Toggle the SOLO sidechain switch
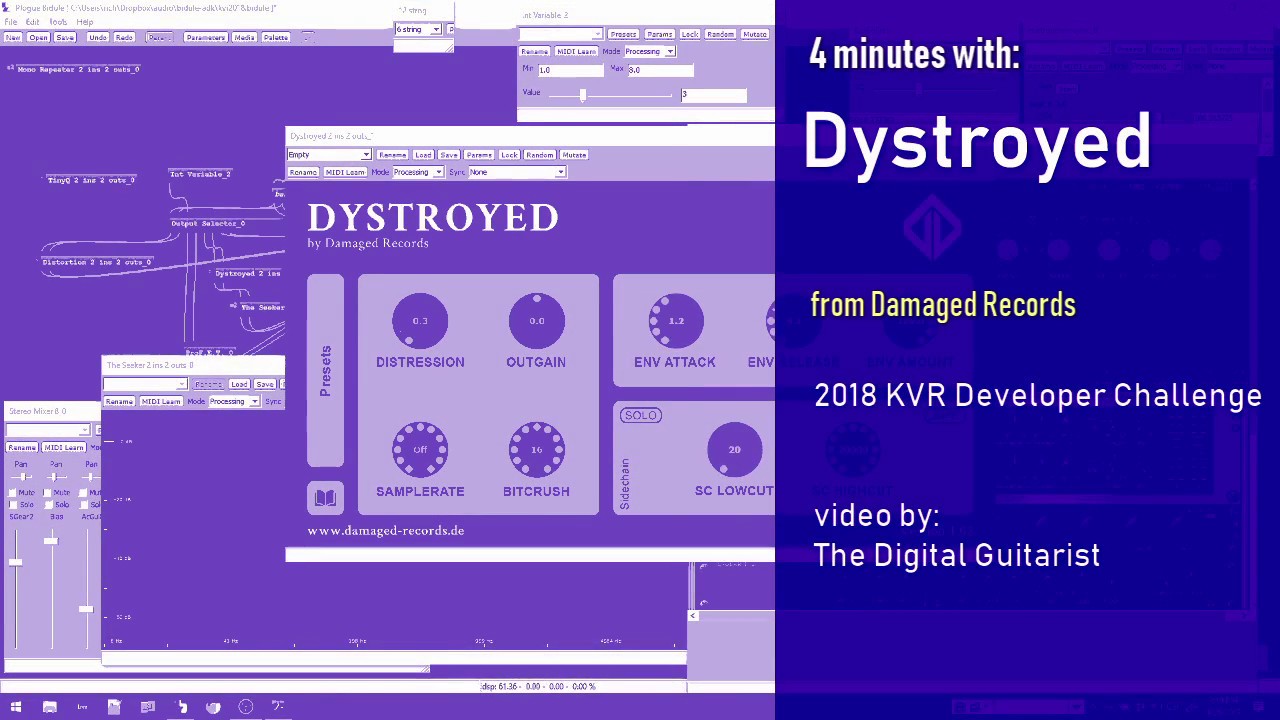 tap(640, 415)
